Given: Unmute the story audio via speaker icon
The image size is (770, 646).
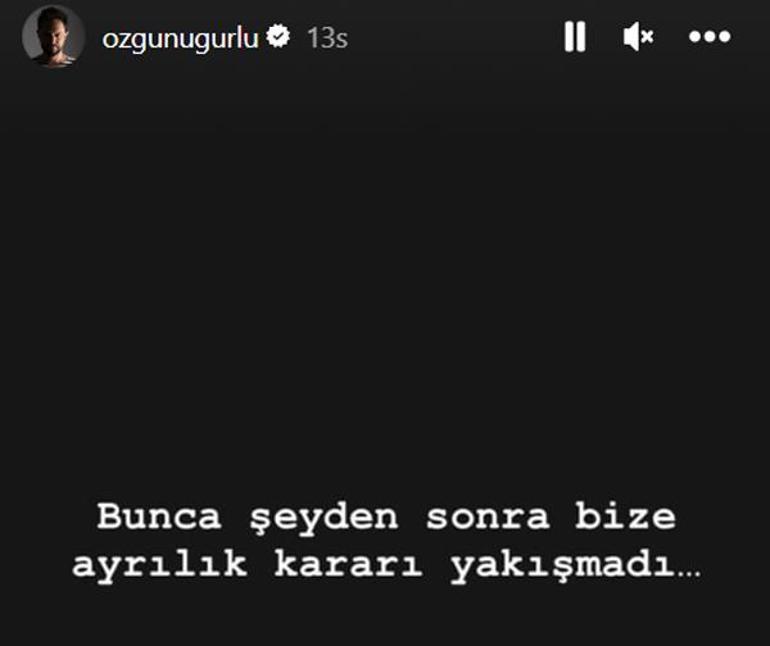Looking at the screenshot, I should tap(638, 36).
